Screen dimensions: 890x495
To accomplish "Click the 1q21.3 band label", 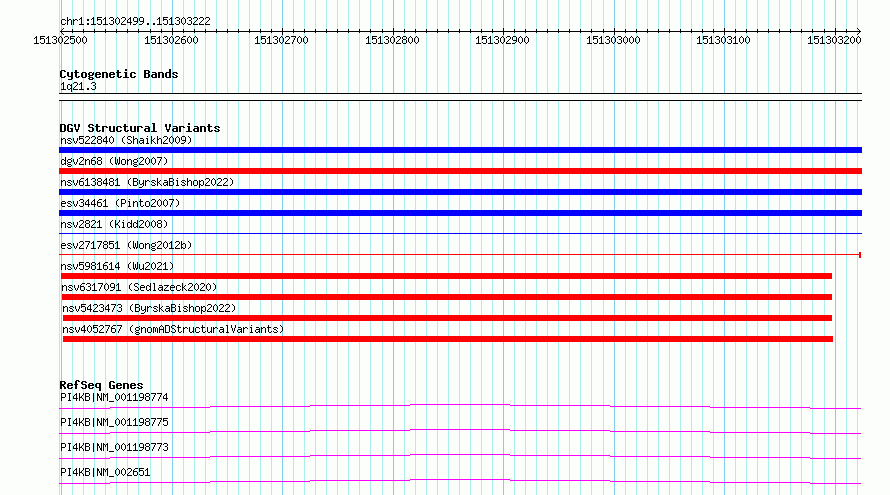I will (78, 87).
